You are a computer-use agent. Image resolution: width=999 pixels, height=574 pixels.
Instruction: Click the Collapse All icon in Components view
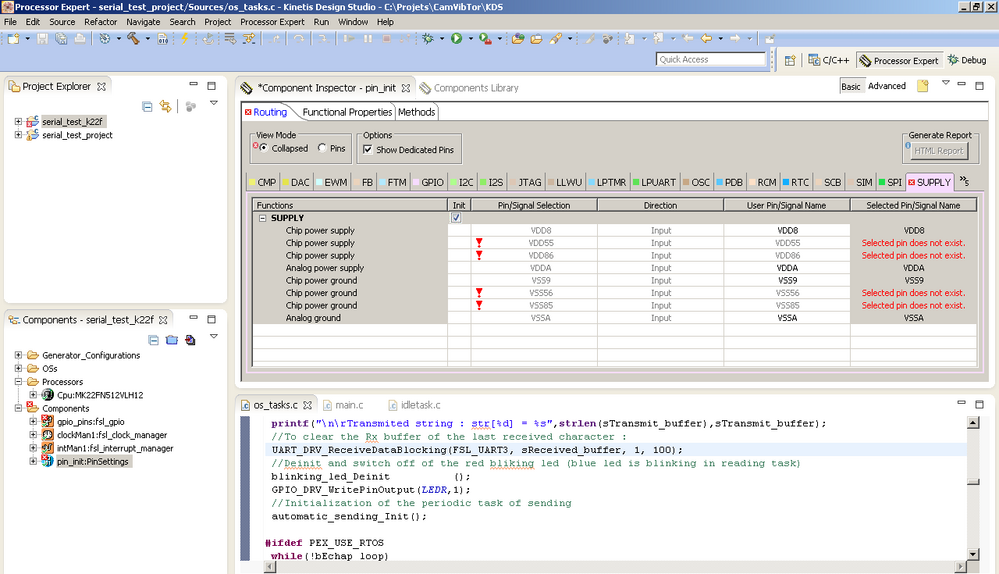click(x=154, y=340)
